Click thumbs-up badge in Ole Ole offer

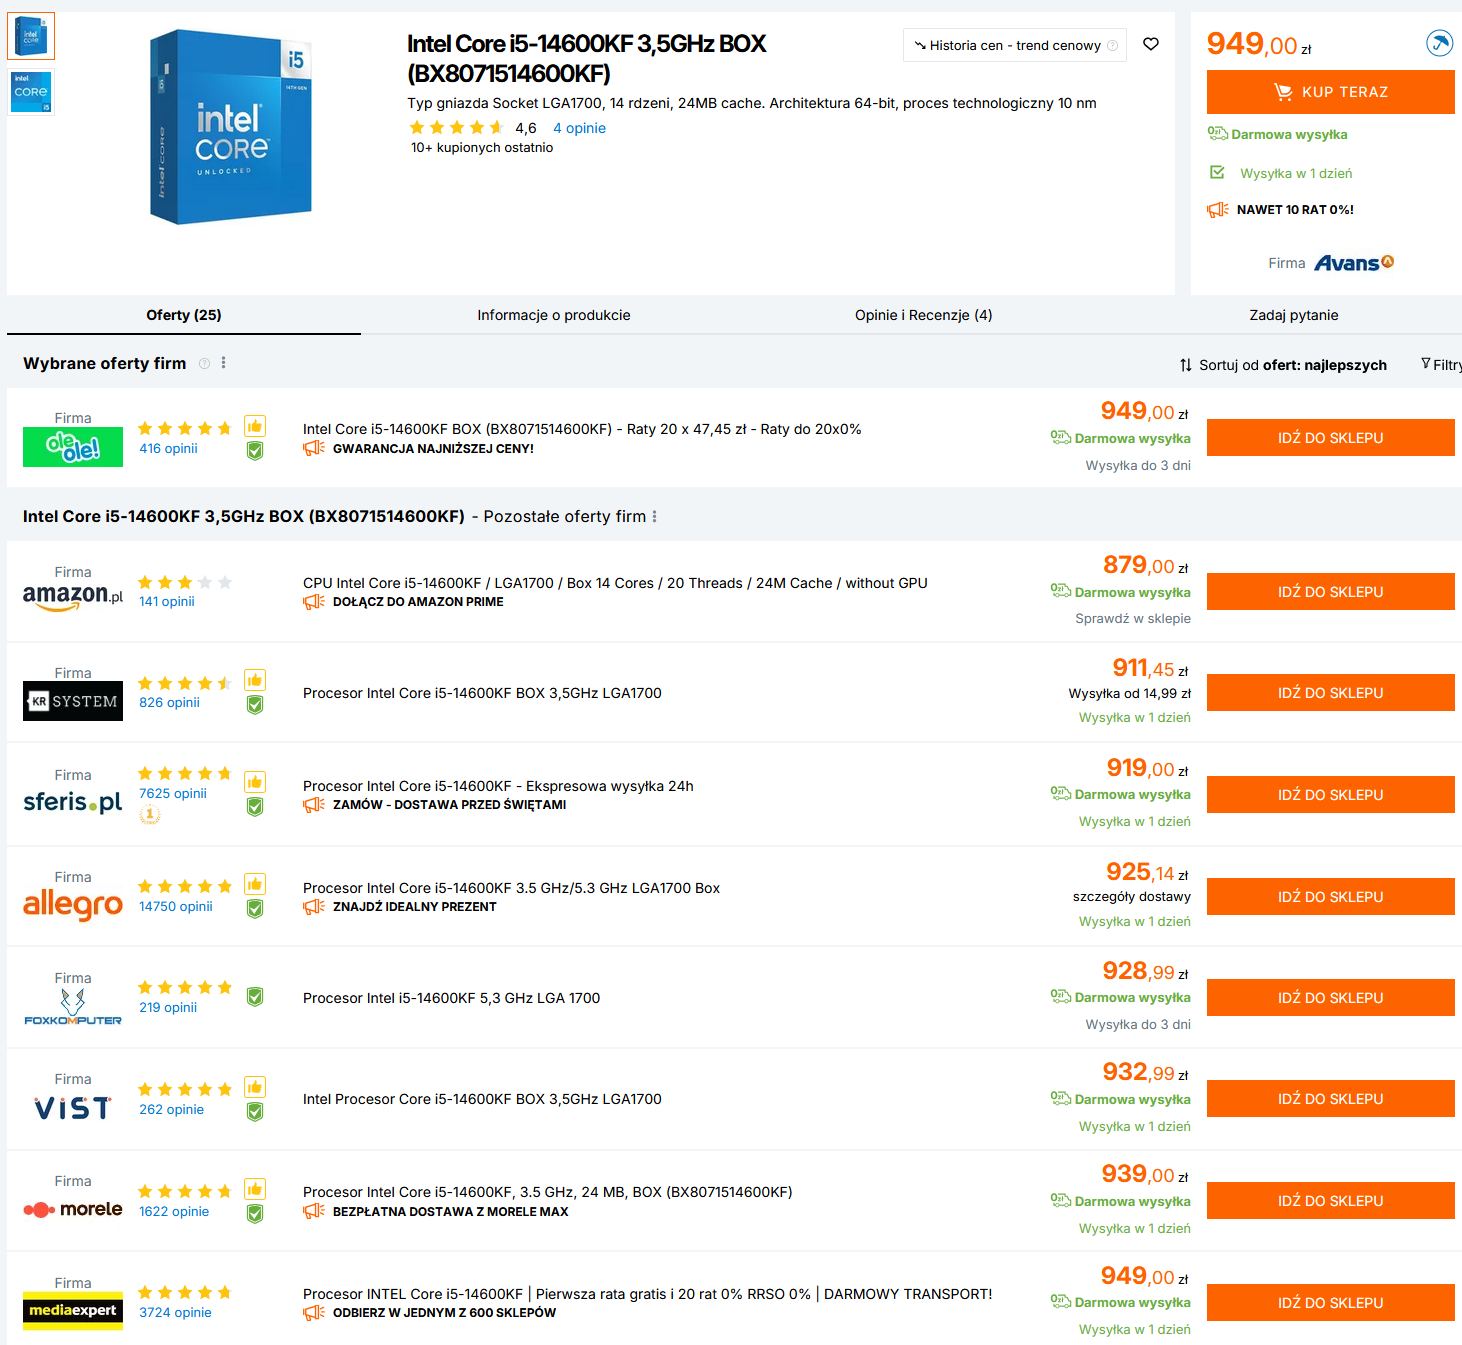(x=255, y=426)
